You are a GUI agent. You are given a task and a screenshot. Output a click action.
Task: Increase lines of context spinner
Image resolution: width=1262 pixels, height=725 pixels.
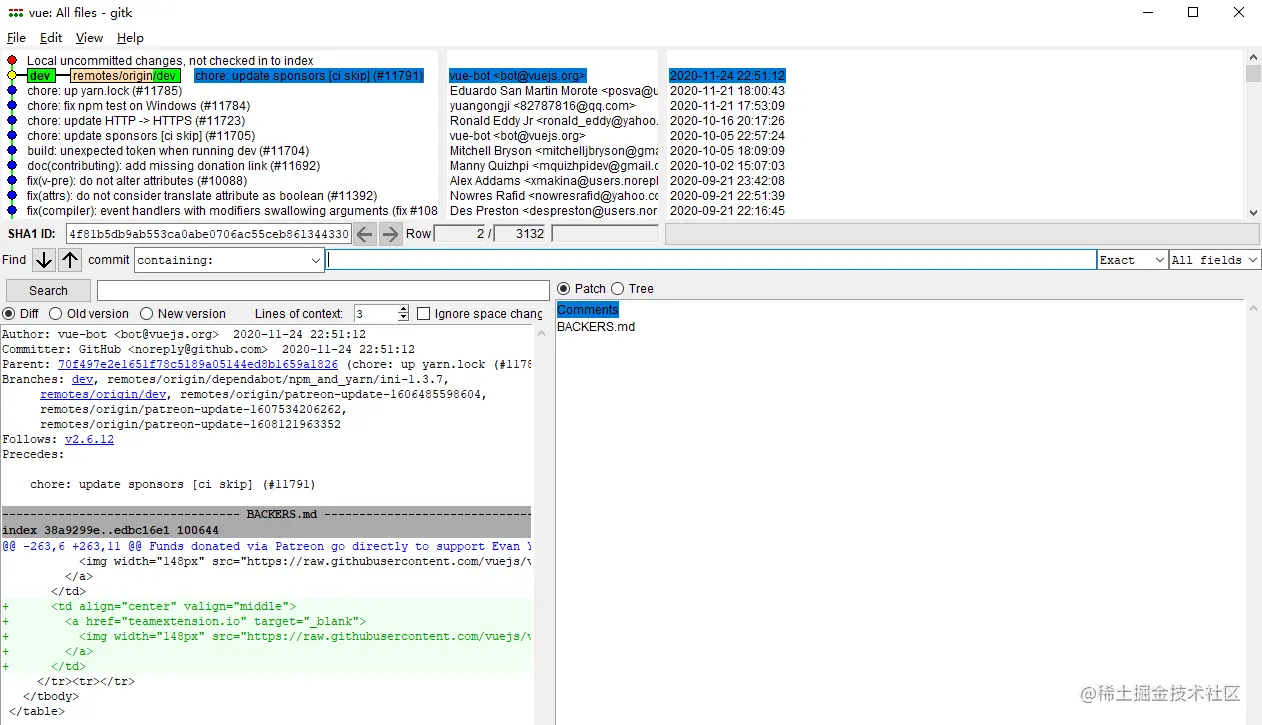(x=404, y=310)
